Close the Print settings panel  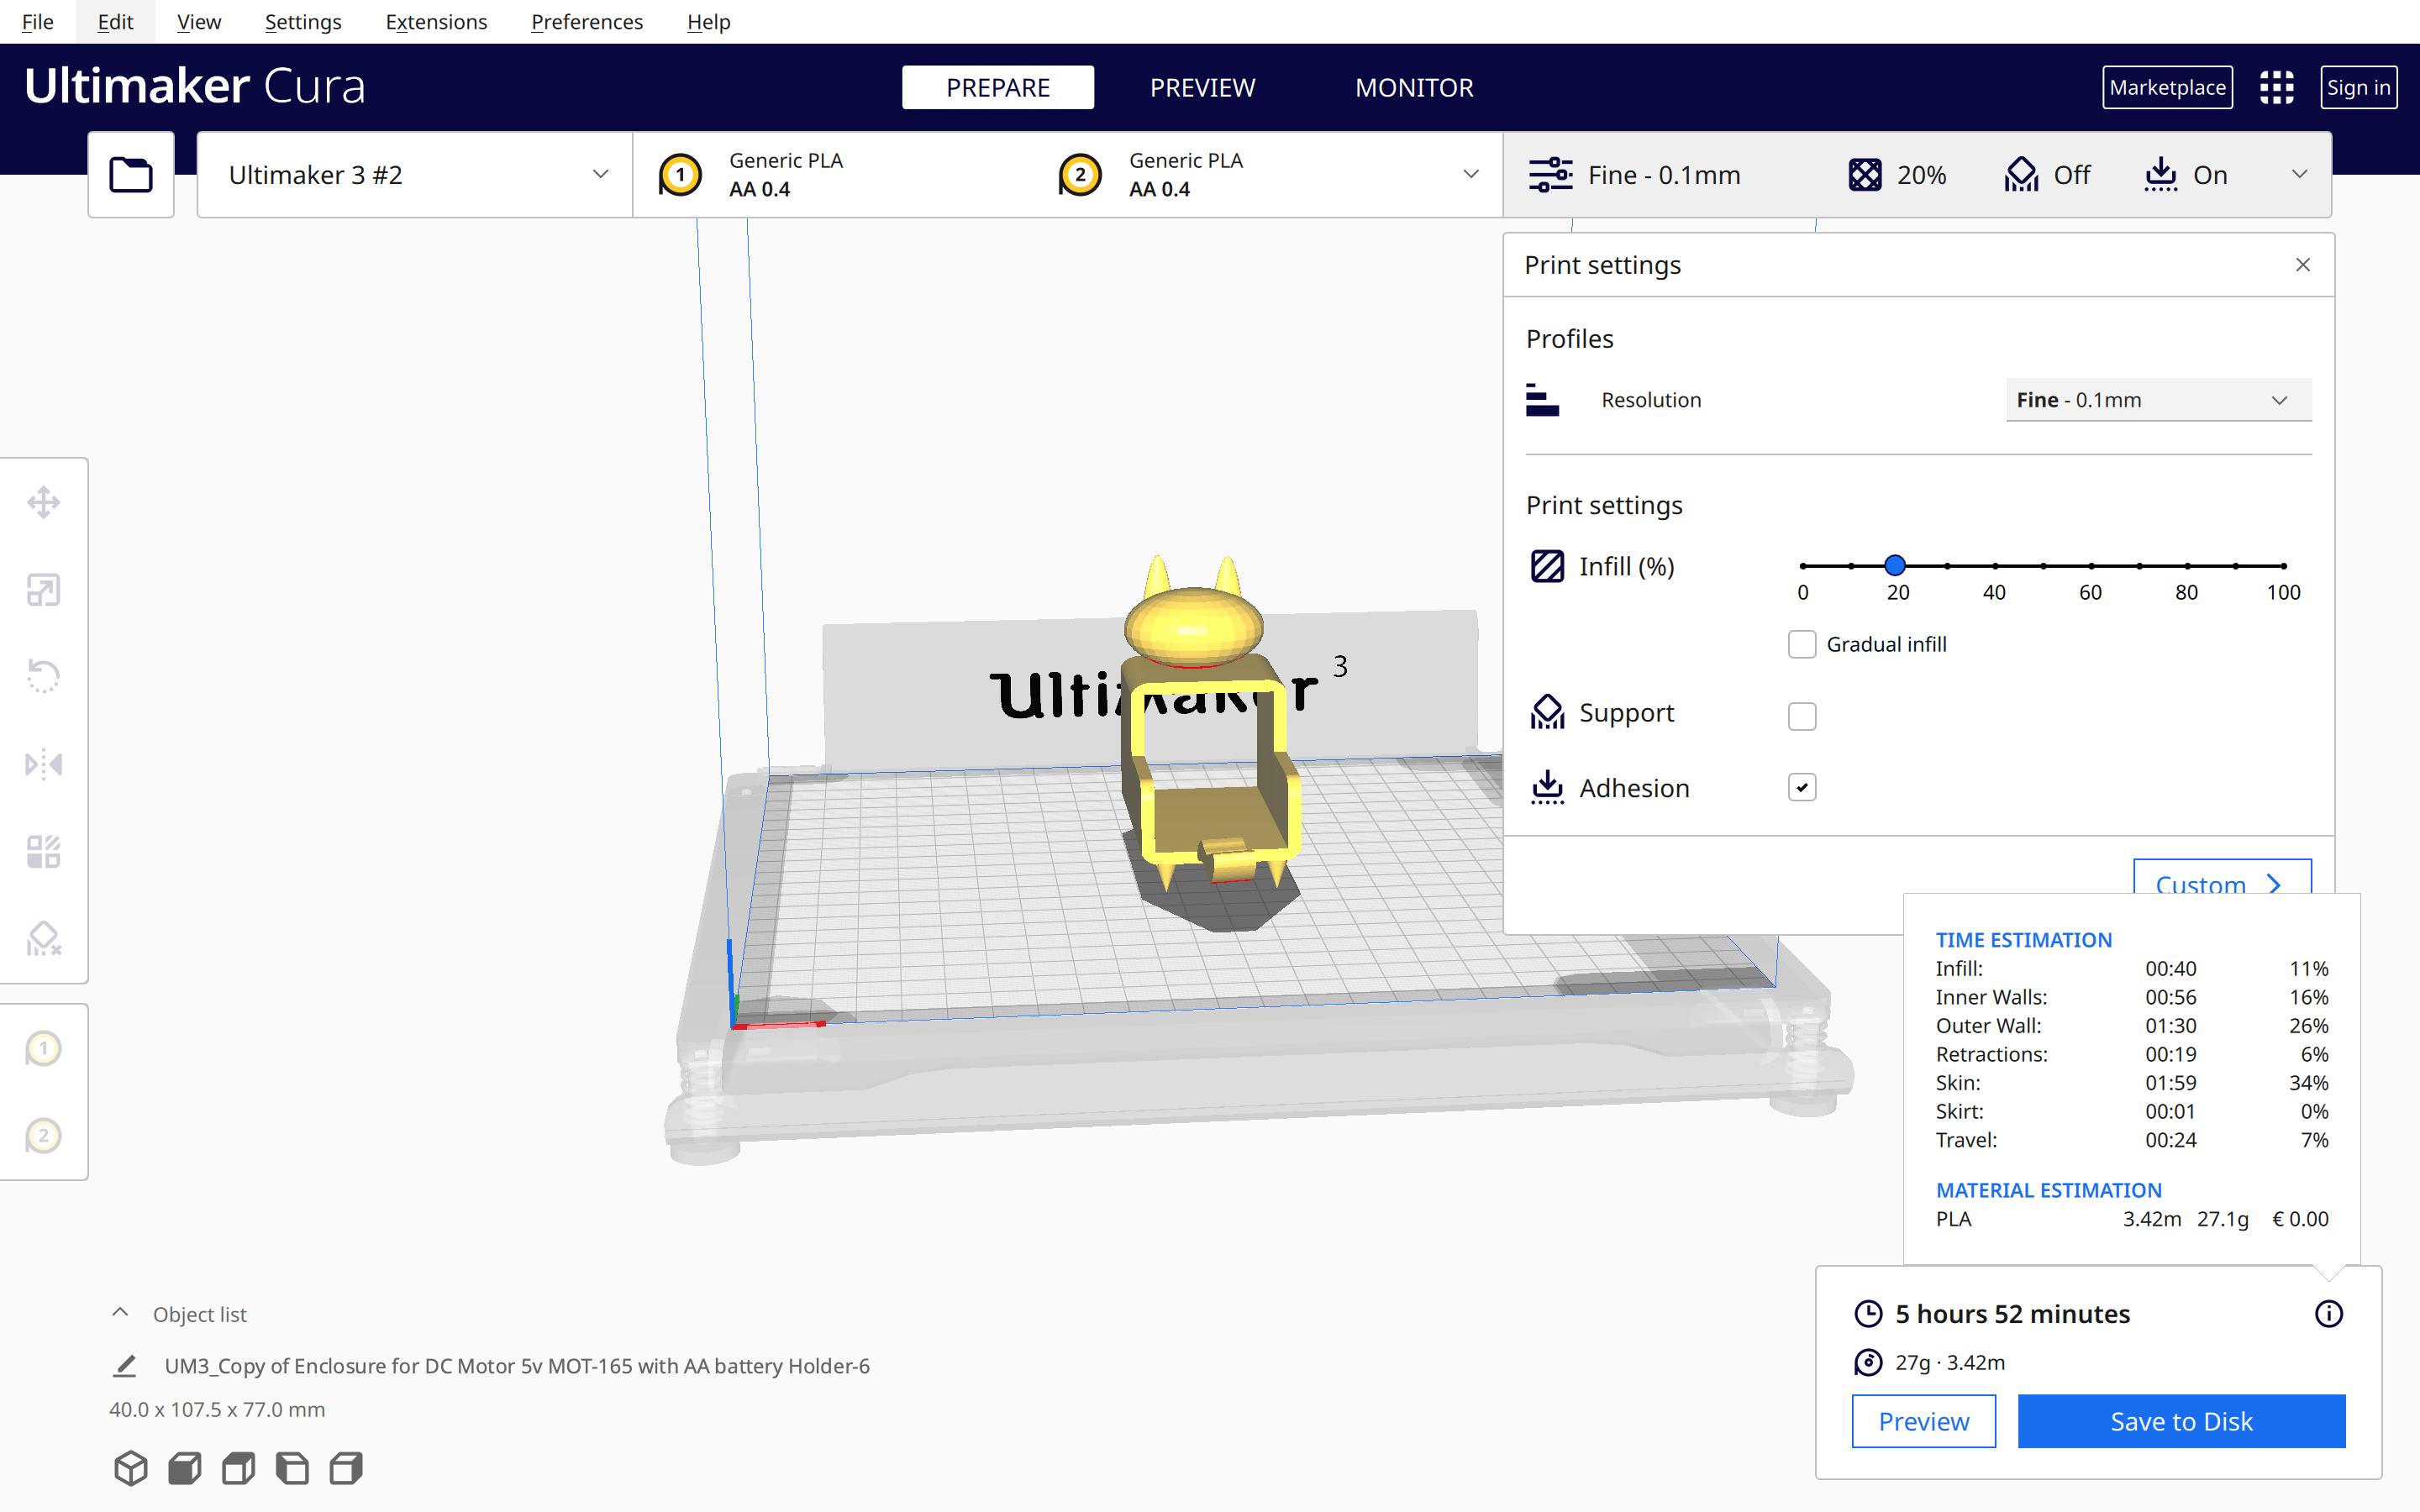(x=2303, y=265)
